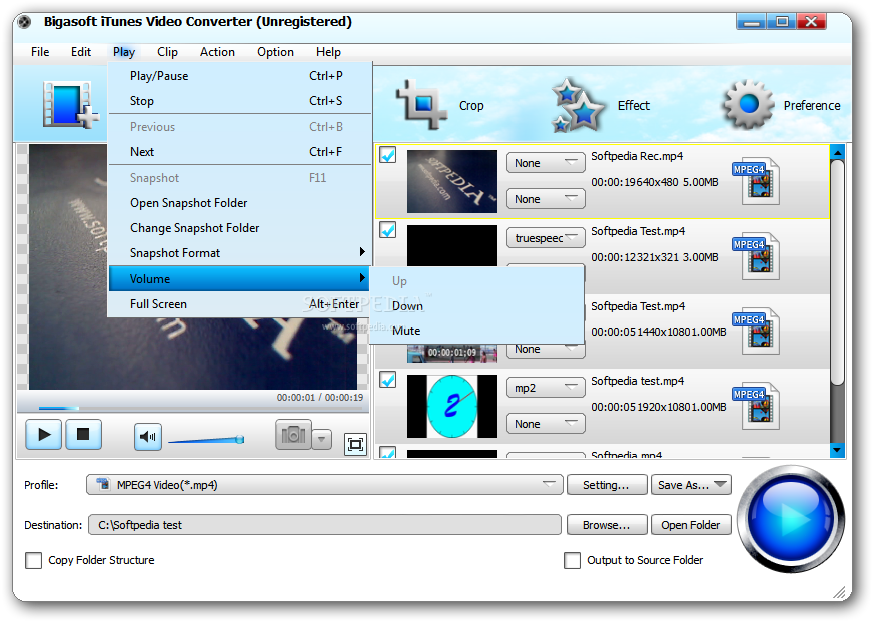Click the big blue Convert button
873x622 pixels.
[791, 519]
